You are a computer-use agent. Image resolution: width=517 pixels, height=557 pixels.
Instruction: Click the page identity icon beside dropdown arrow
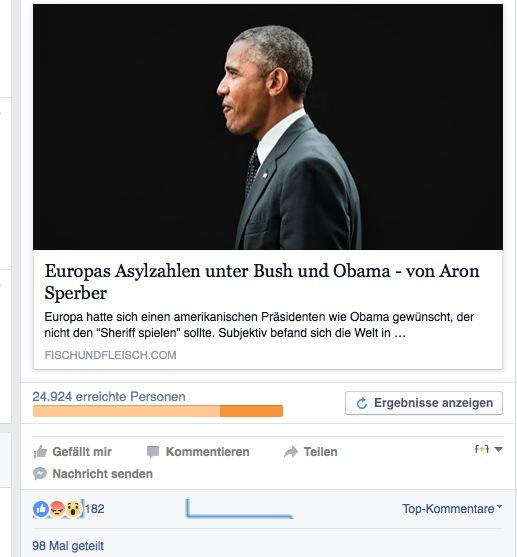(482, 449)
